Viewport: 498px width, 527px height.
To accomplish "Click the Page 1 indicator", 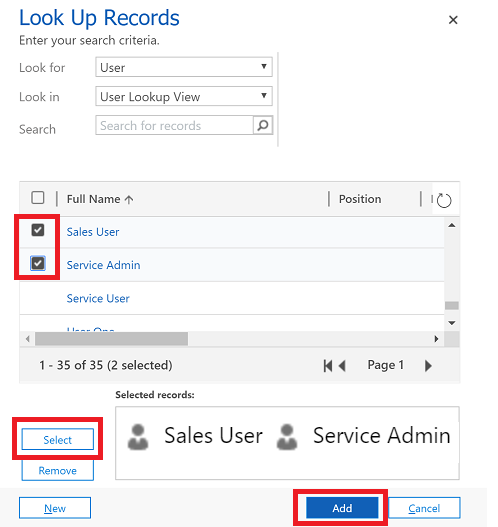I will point(385,365).
